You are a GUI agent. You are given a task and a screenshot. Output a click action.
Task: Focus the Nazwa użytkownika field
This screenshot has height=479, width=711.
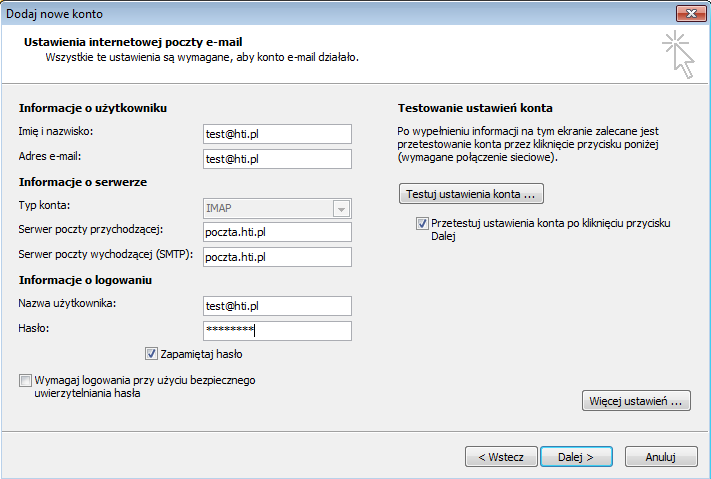(x=277, y=306)
